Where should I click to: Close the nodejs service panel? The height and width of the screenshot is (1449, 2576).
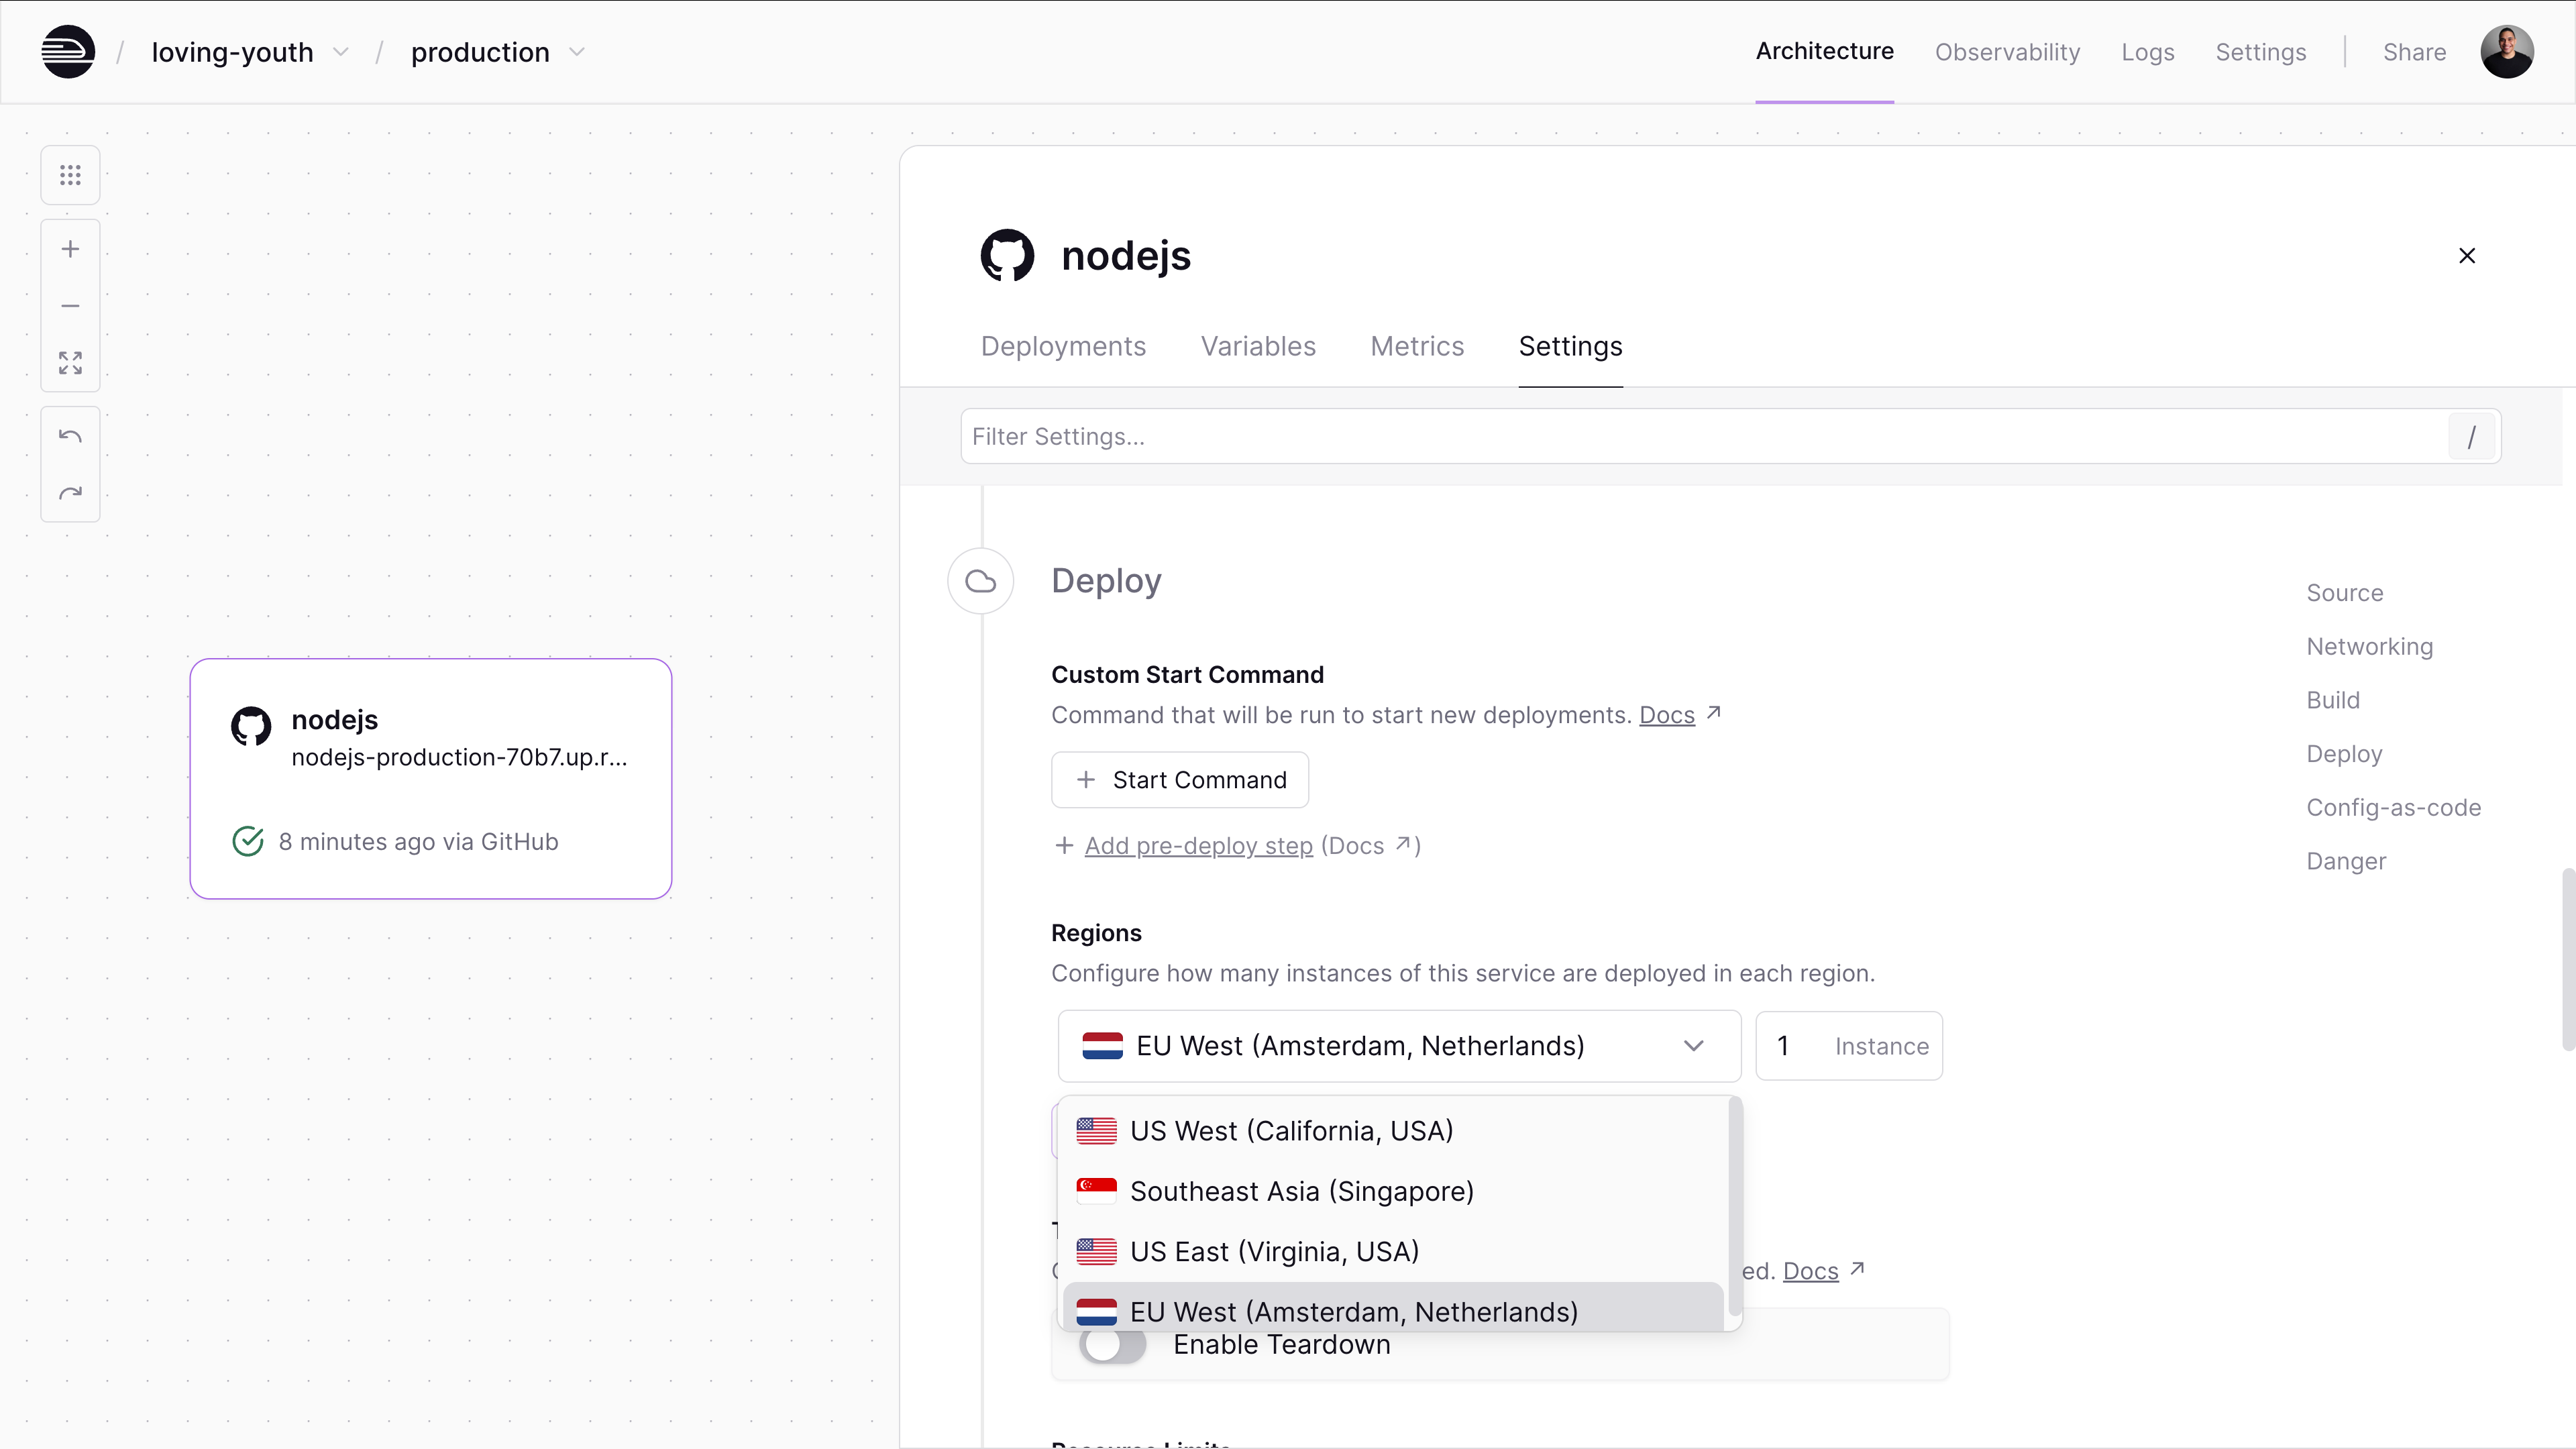click(x=2467, y=256)
